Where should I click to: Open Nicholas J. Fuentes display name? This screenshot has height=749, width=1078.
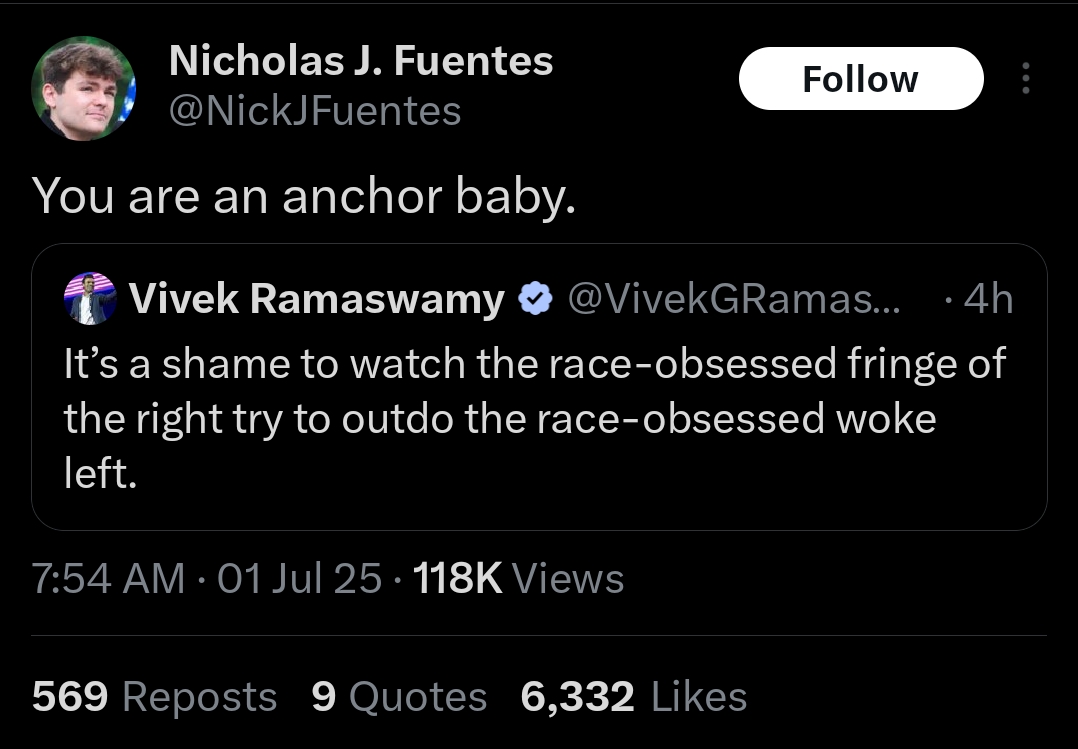(x=361, y=61)
